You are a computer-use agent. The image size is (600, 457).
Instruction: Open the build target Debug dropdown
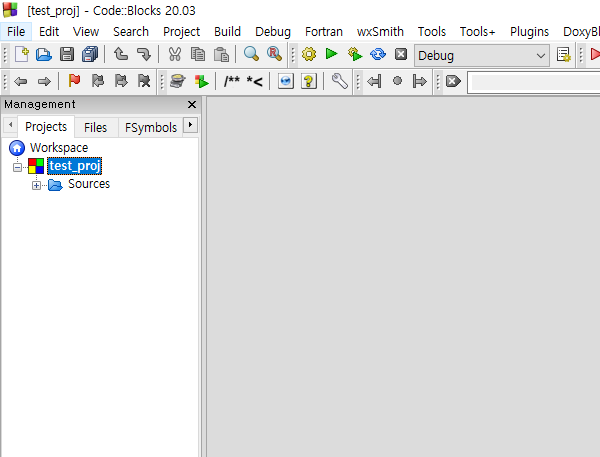coord(482,55)
